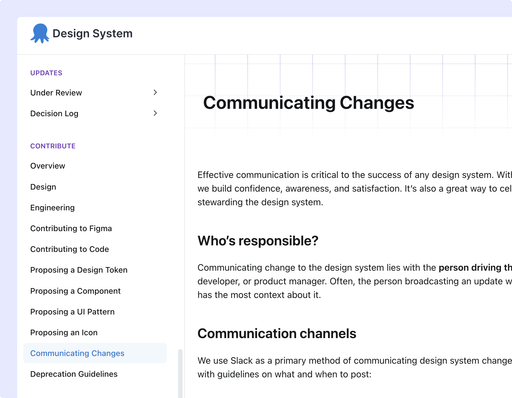
Task: Open the Under Review section
Action: [x=56, y=93]
